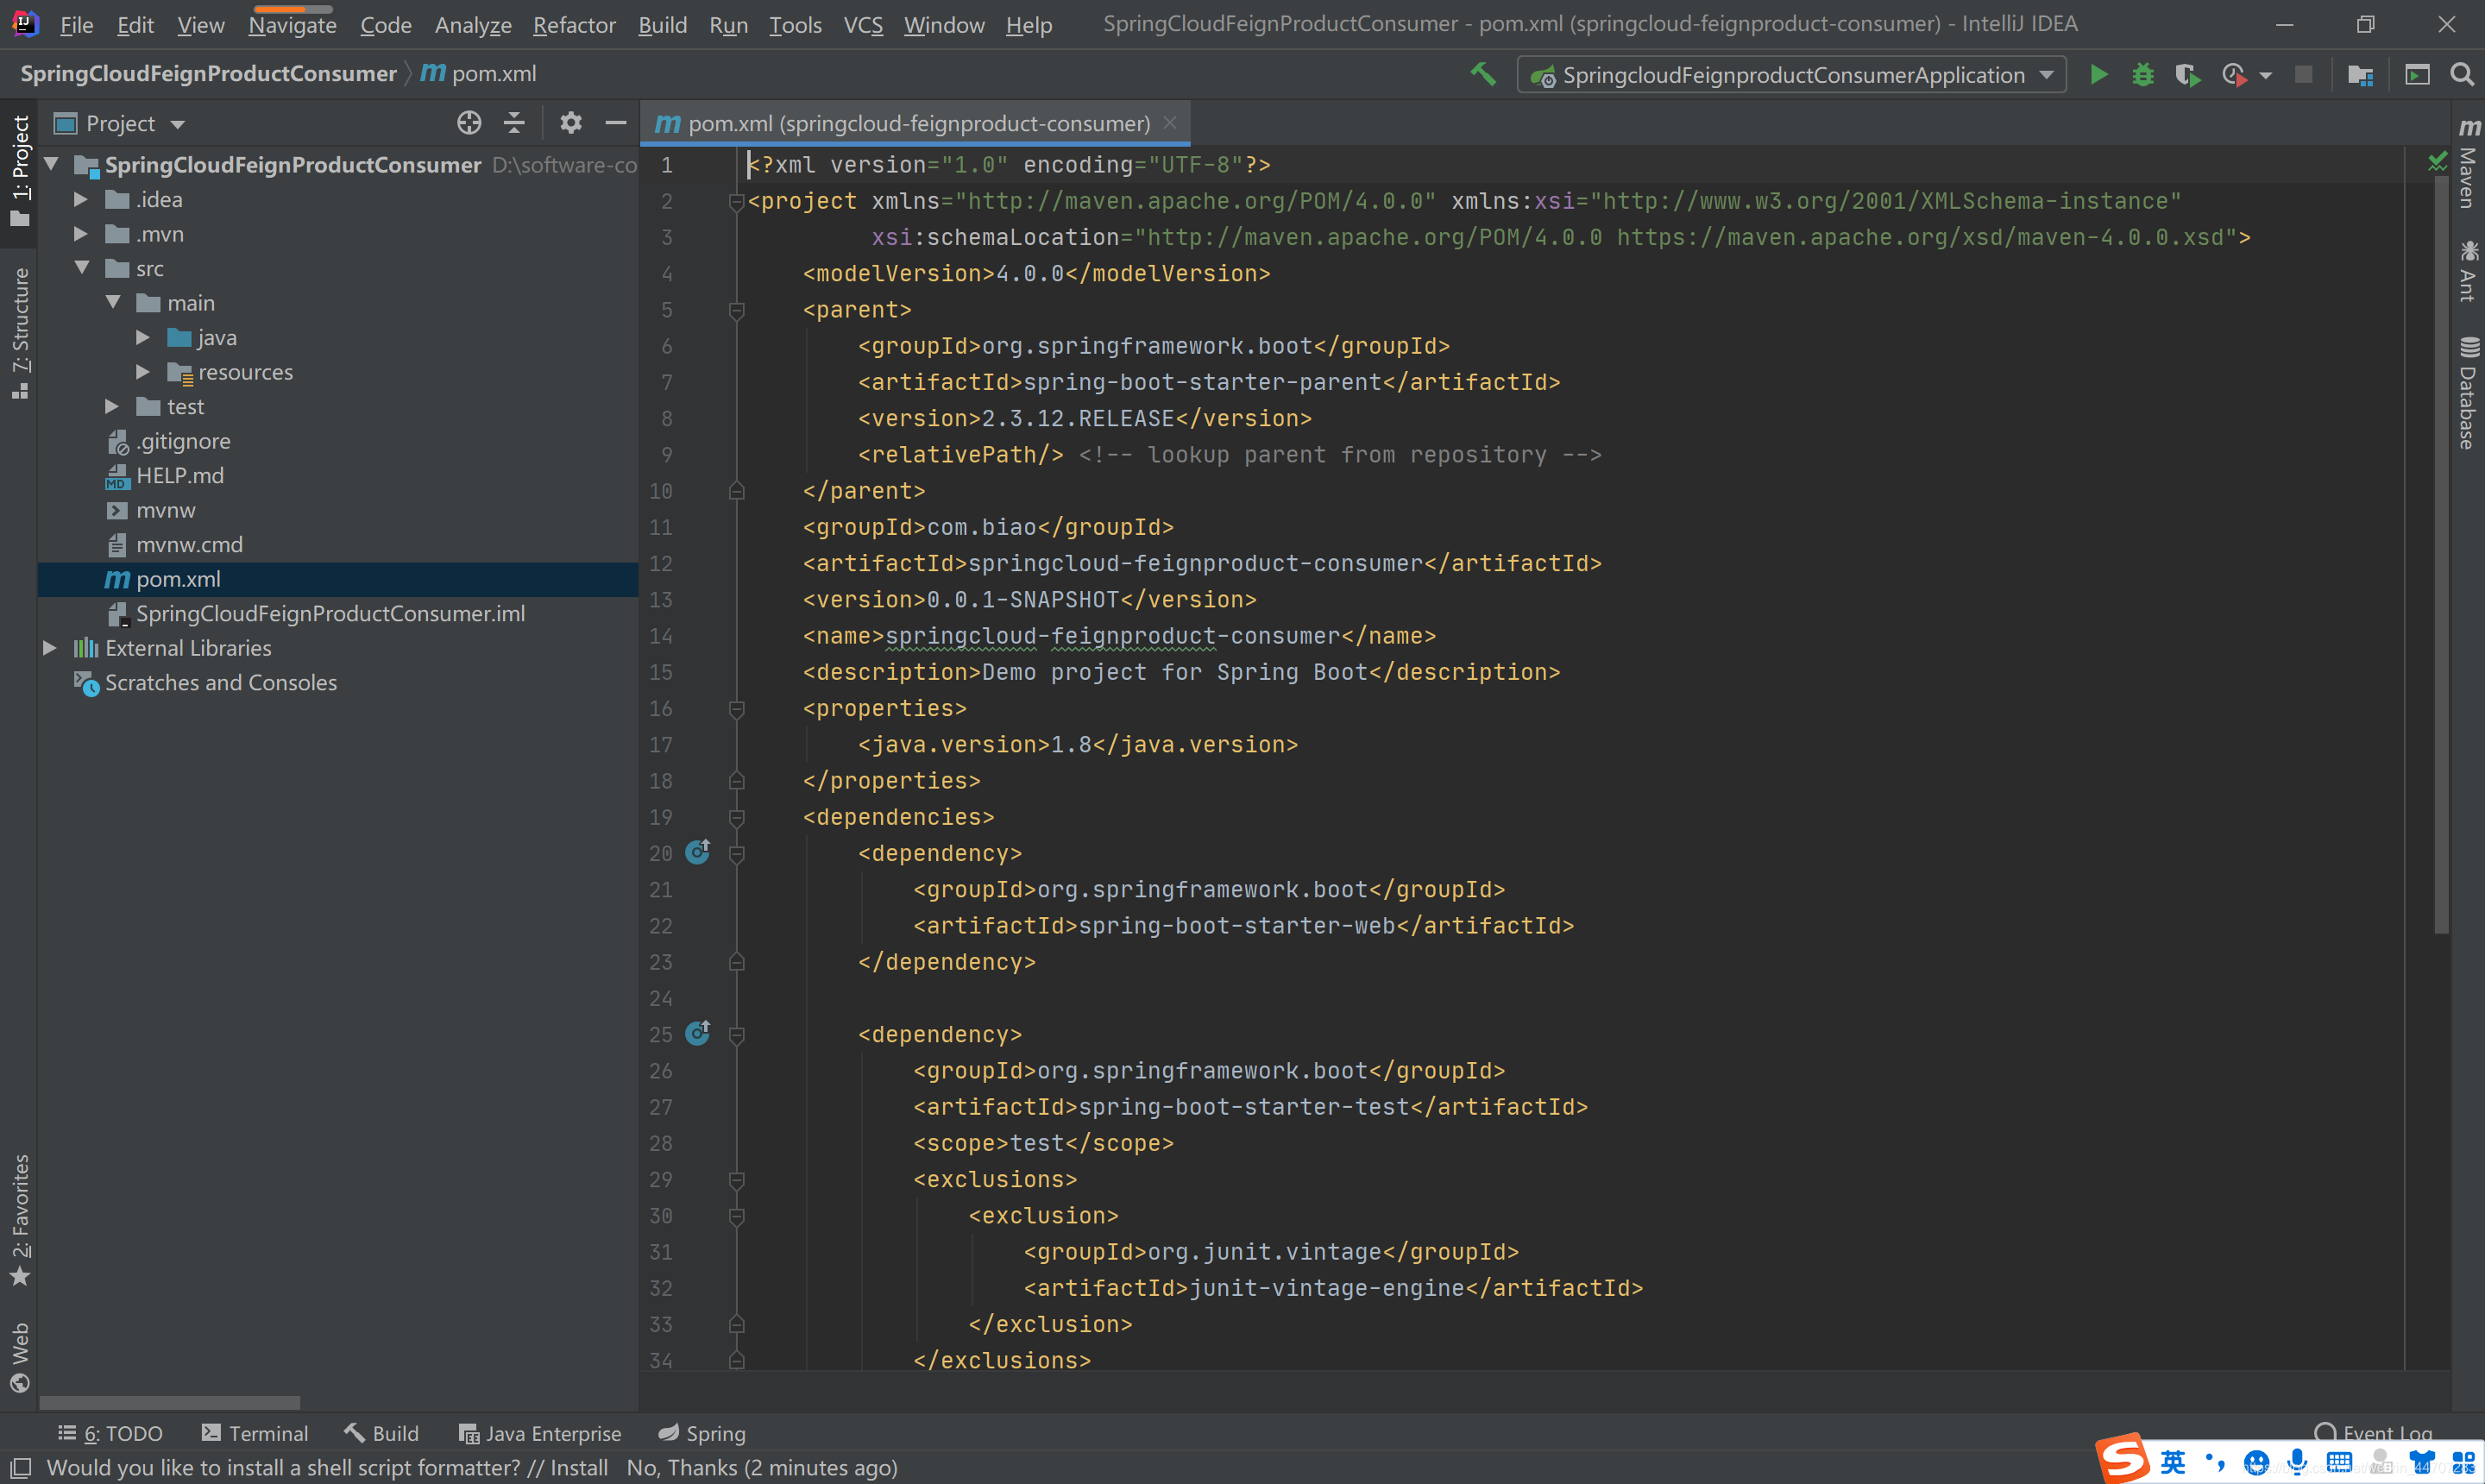Toggle tool window bars icon in status bar
The image size is (2485, 1484).
pos(20,1467)
